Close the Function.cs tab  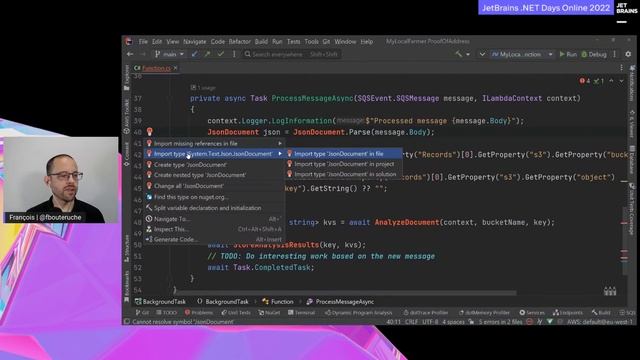coord(176,68)
